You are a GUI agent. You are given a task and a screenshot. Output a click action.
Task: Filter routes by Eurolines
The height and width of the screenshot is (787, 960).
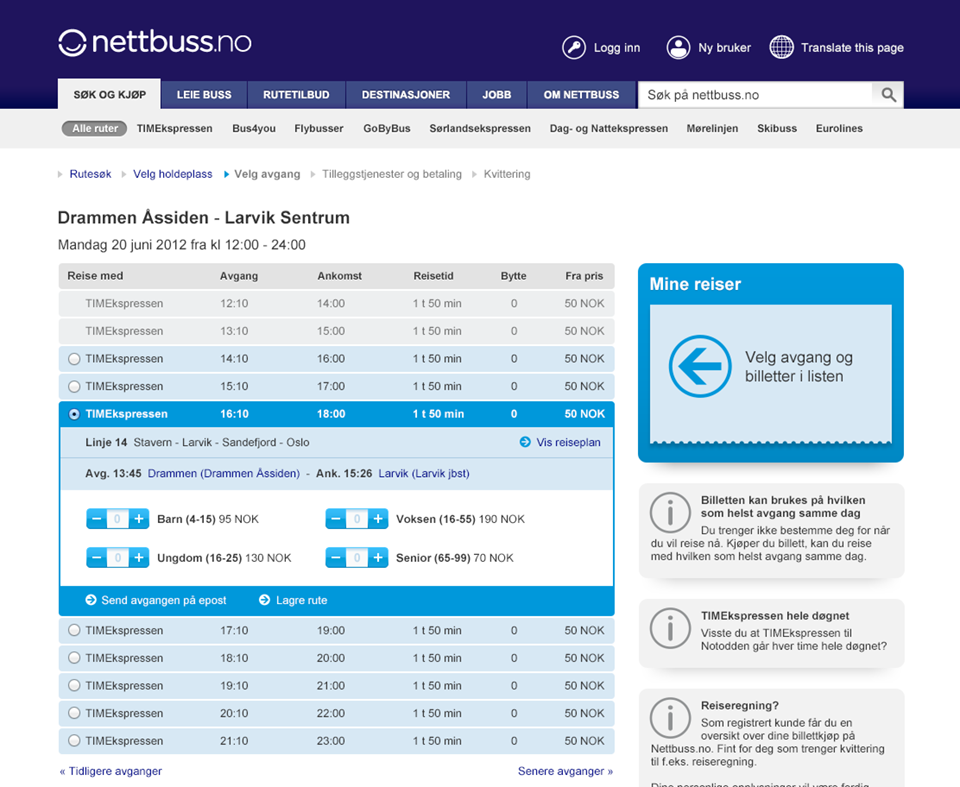click(x=839, y=129)
